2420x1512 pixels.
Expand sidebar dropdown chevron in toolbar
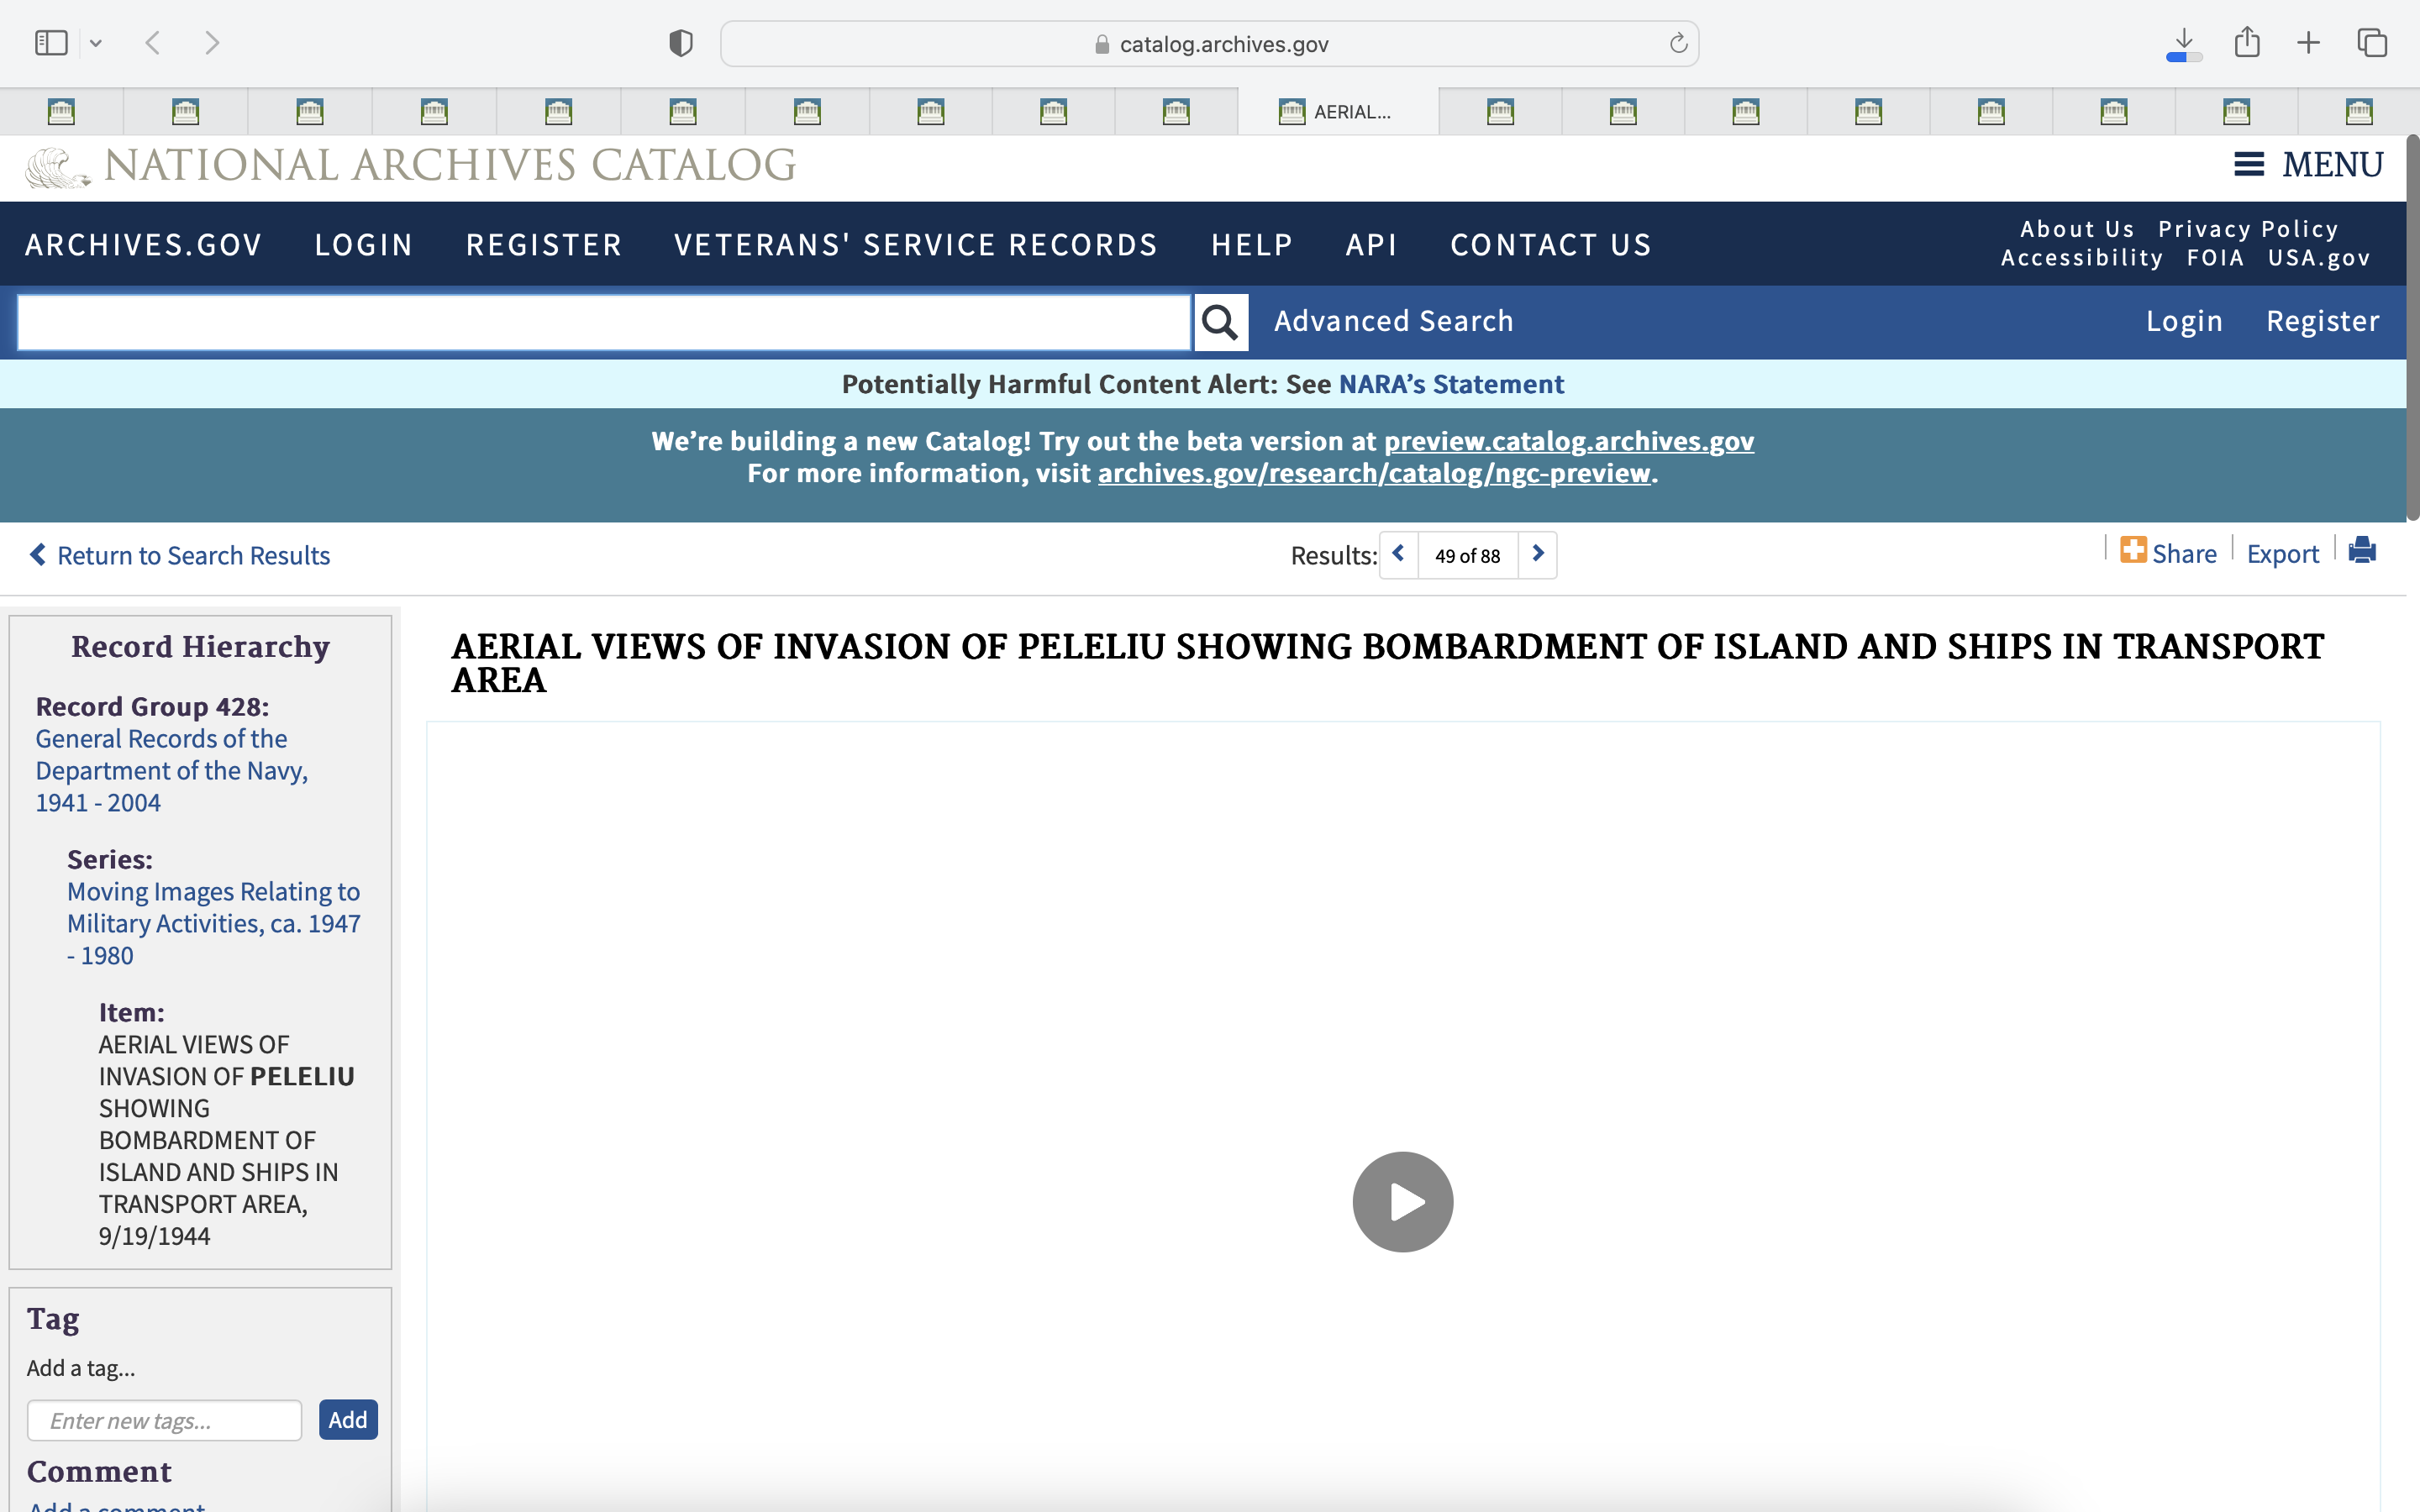(x=96, y=43)
